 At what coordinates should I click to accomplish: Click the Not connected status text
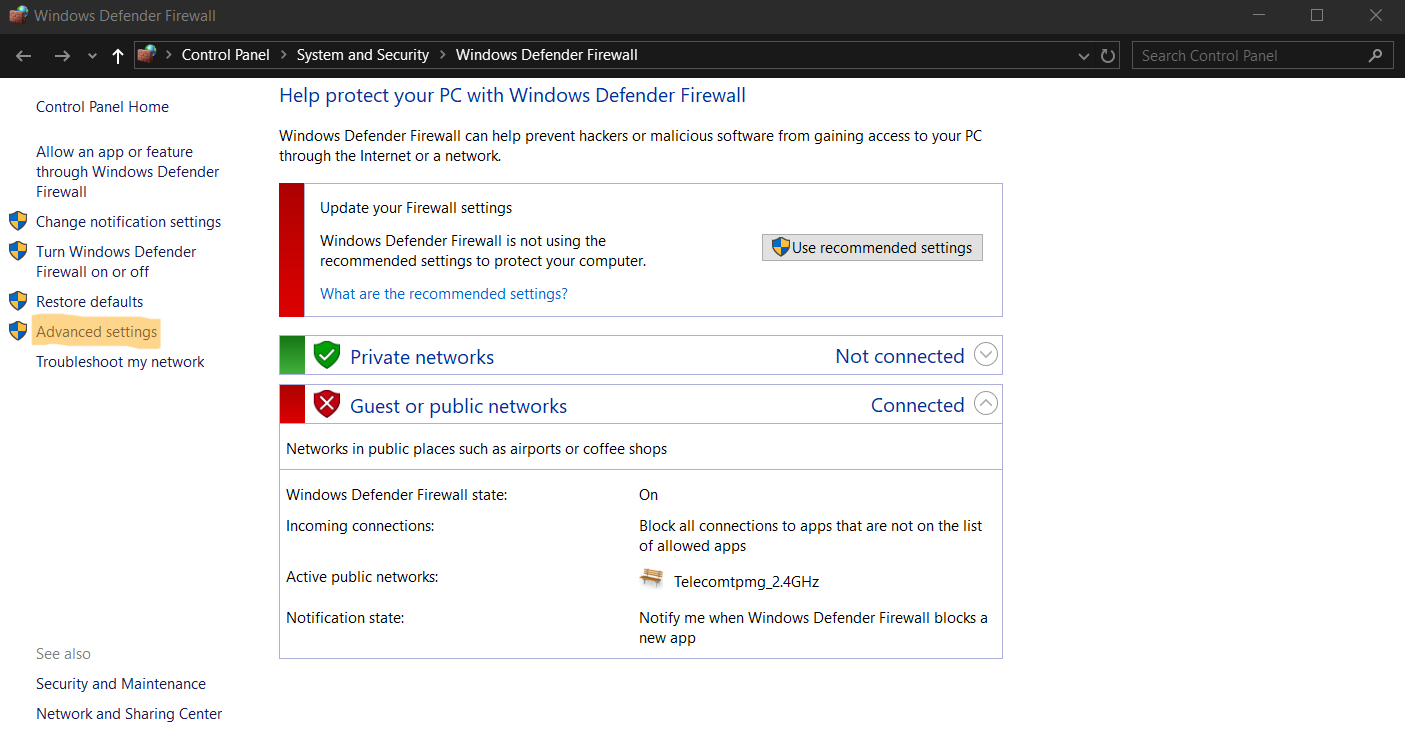(900, 356)
